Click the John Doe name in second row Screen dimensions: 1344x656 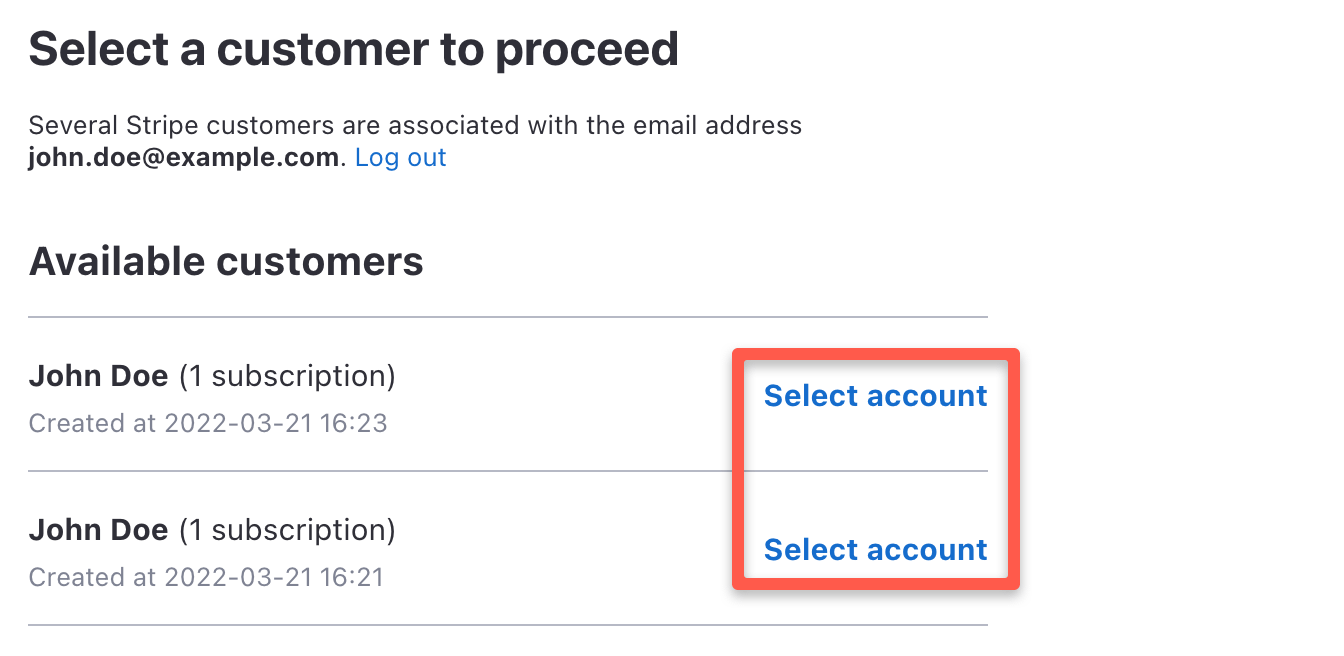tap(98, 530)
